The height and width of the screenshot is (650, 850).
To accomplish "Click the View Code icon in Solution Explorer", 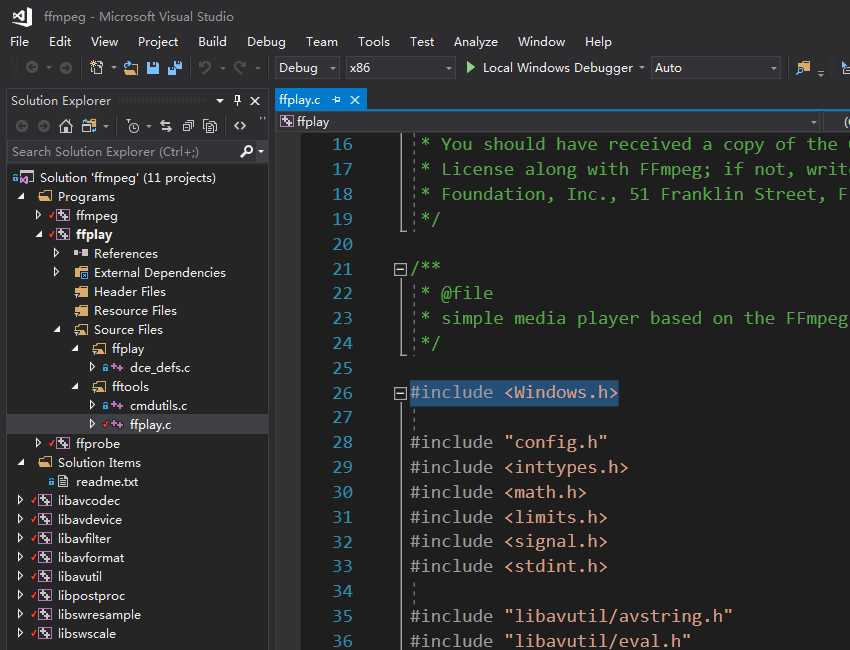I will pyautogui.click(x=240, y=126).
